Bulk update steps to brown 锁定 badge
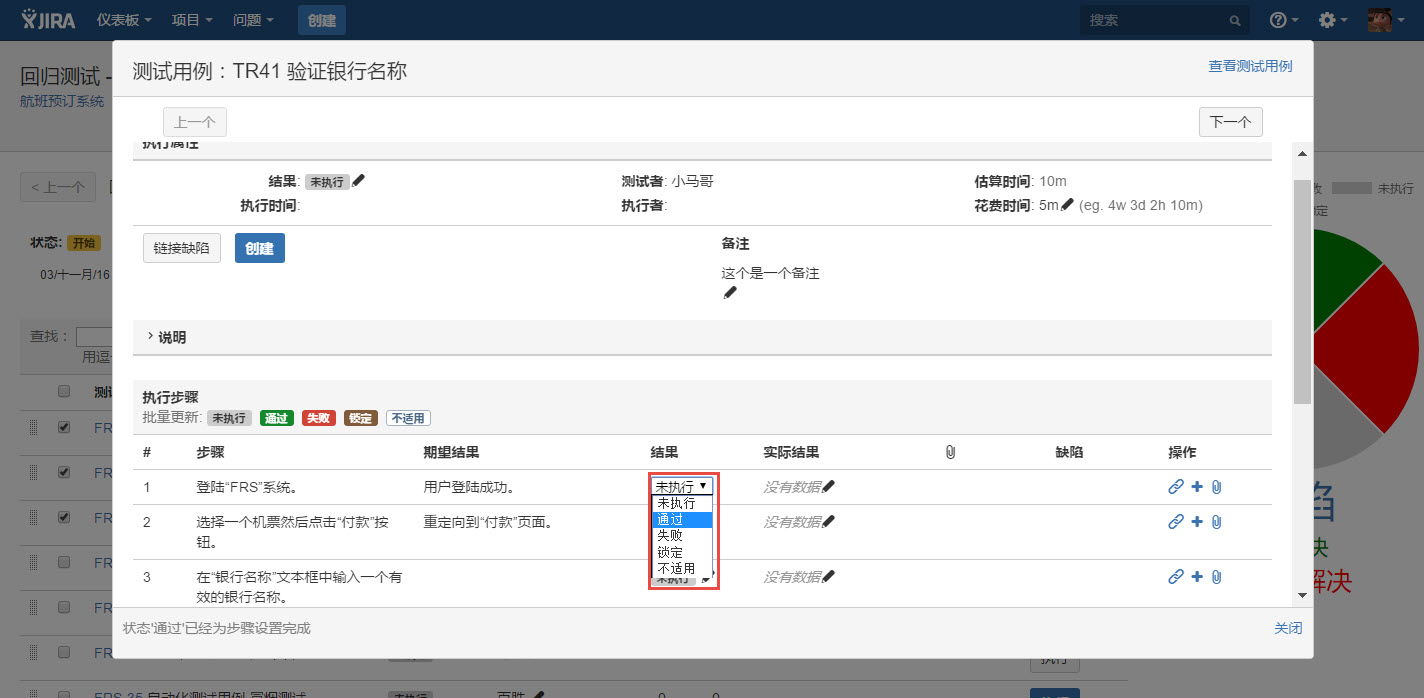This screenshot has width=1424, height=698. pos(361,418)
